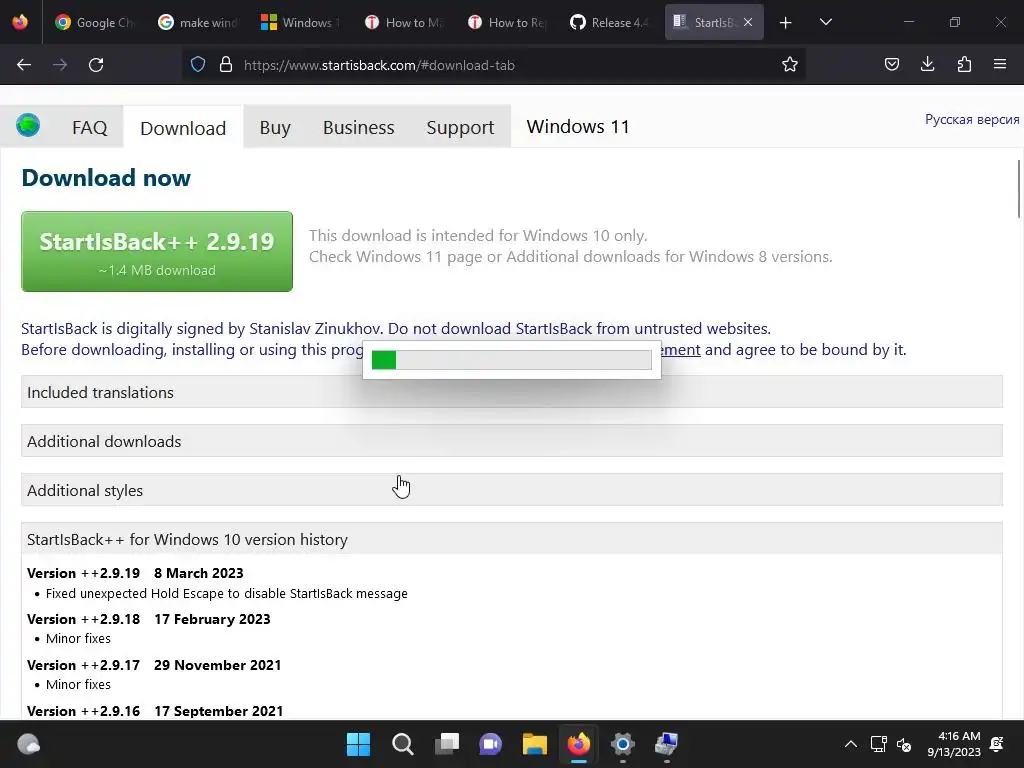This screenshot has height=768, width=1024.
Task: Click the Firefox icon in the taskbar
Action: 579,744
